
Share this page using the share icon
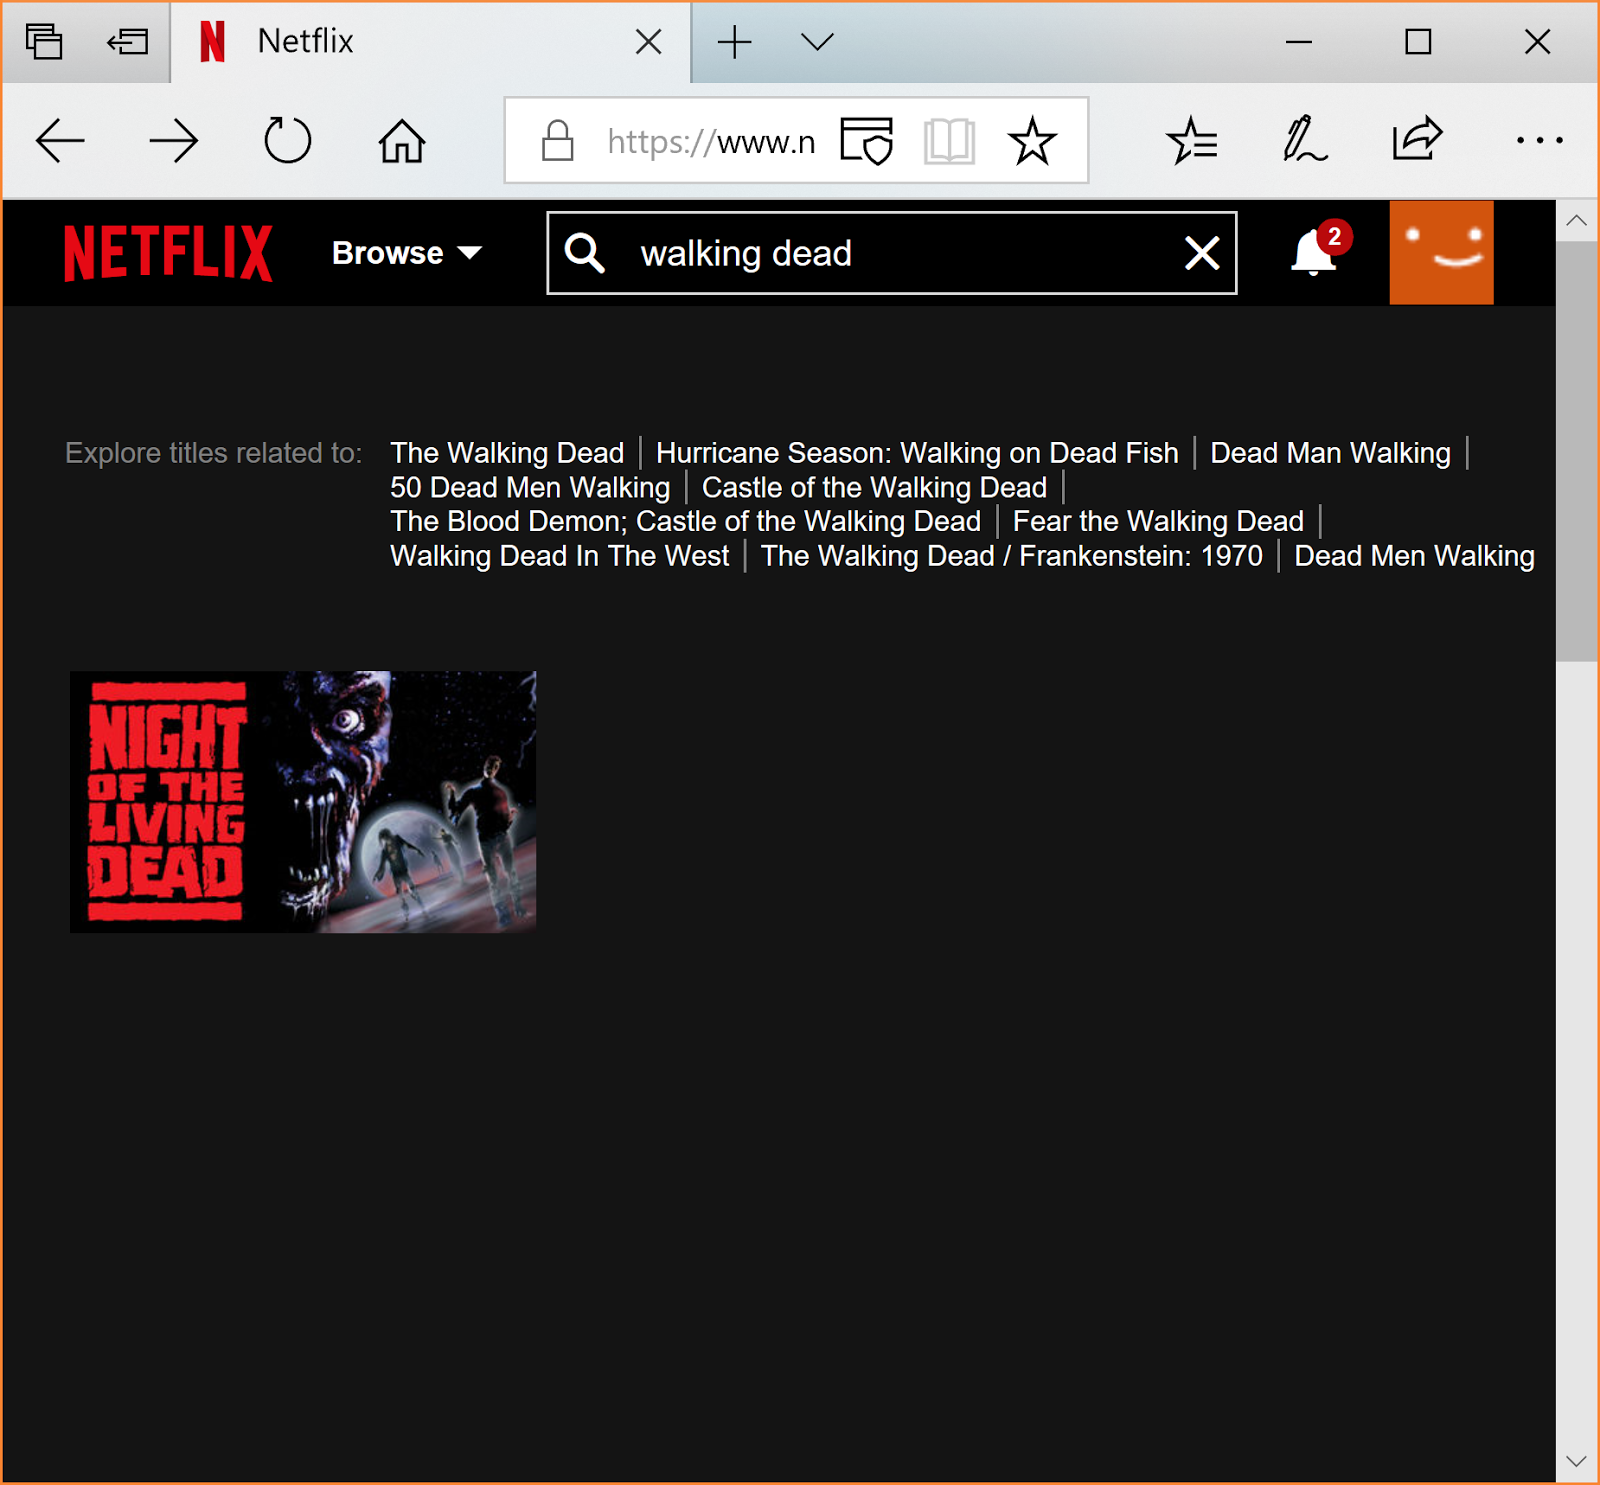(x=1417, y=139)
